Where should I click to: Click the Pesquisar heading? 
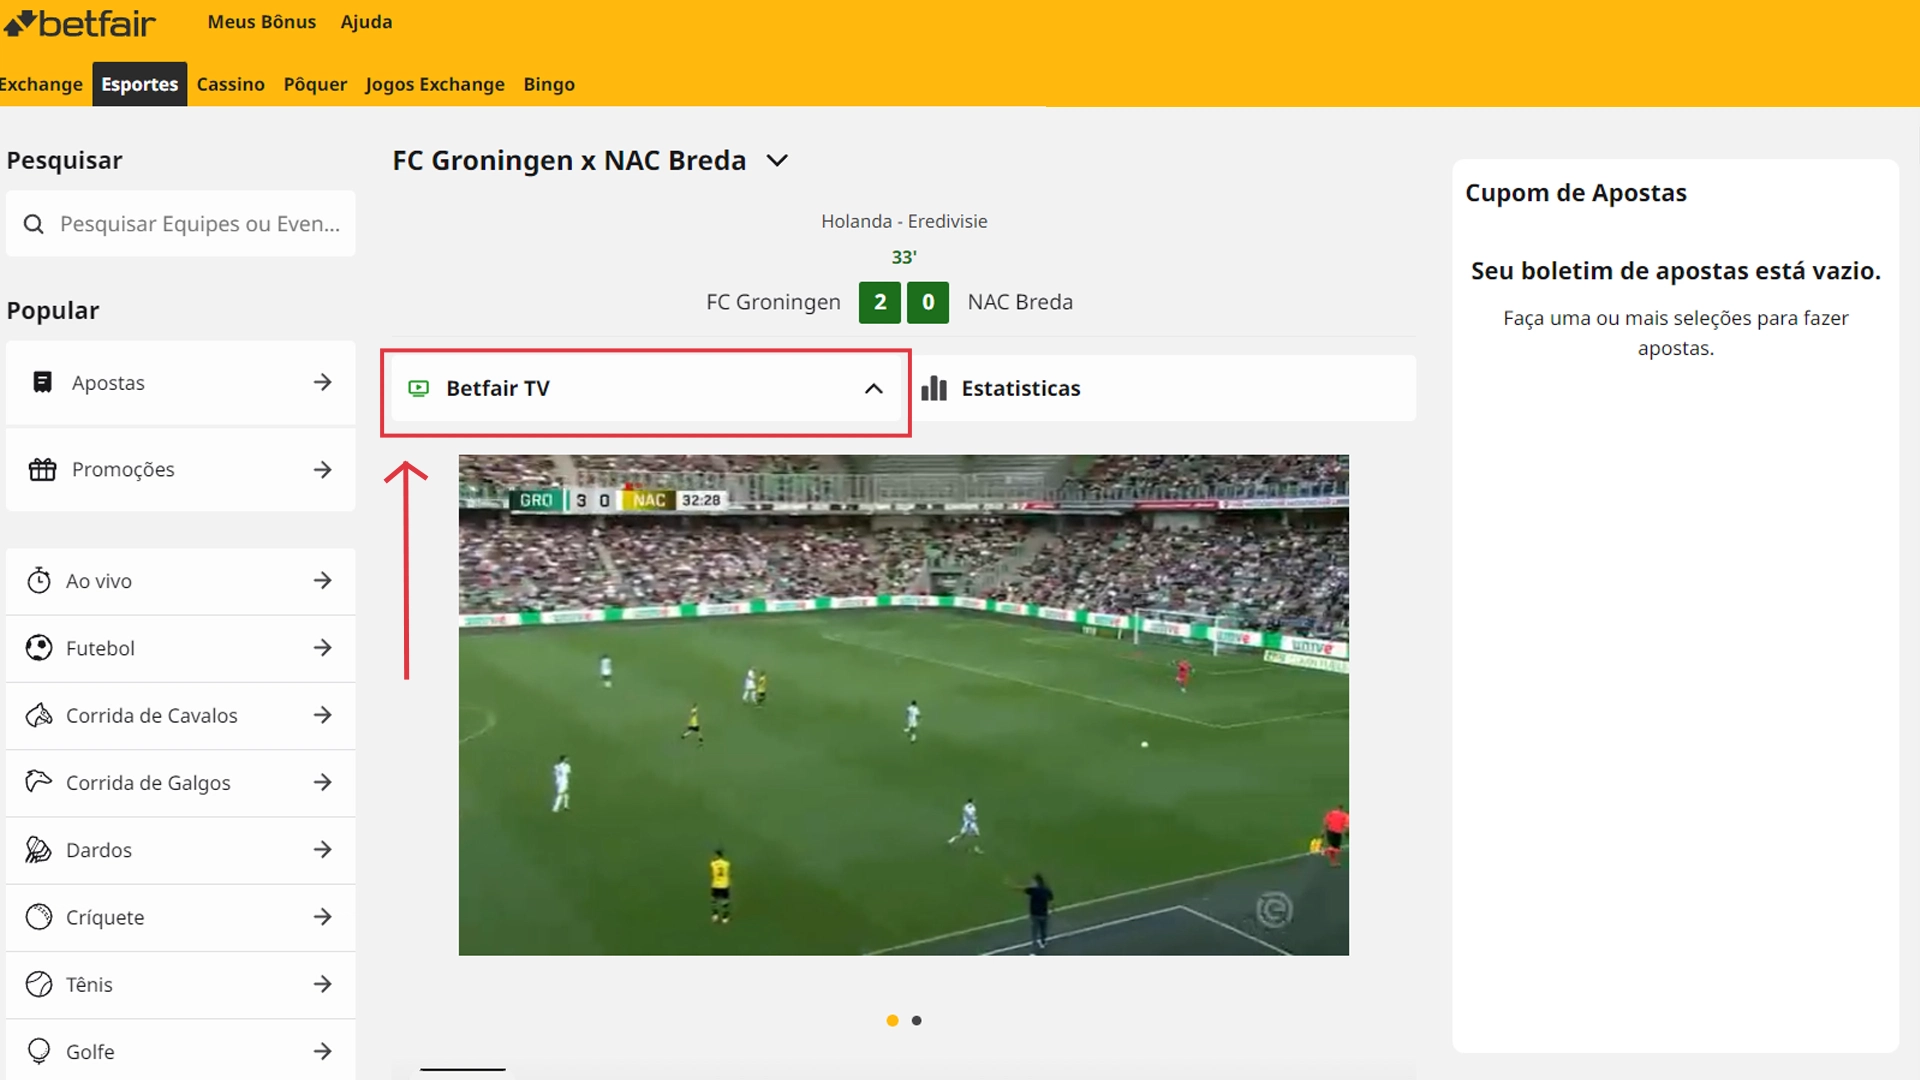pyautogui.click(x=64, y=161)
